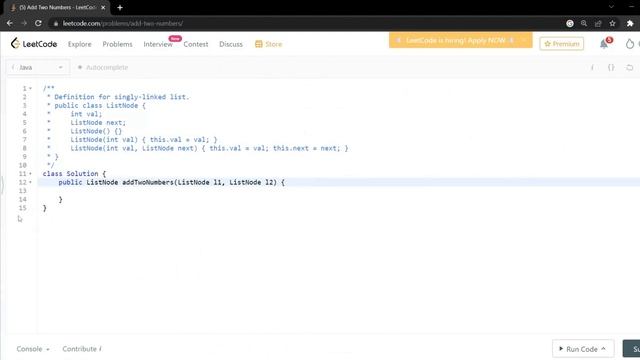Open notifications bell icon

(604, 44)
